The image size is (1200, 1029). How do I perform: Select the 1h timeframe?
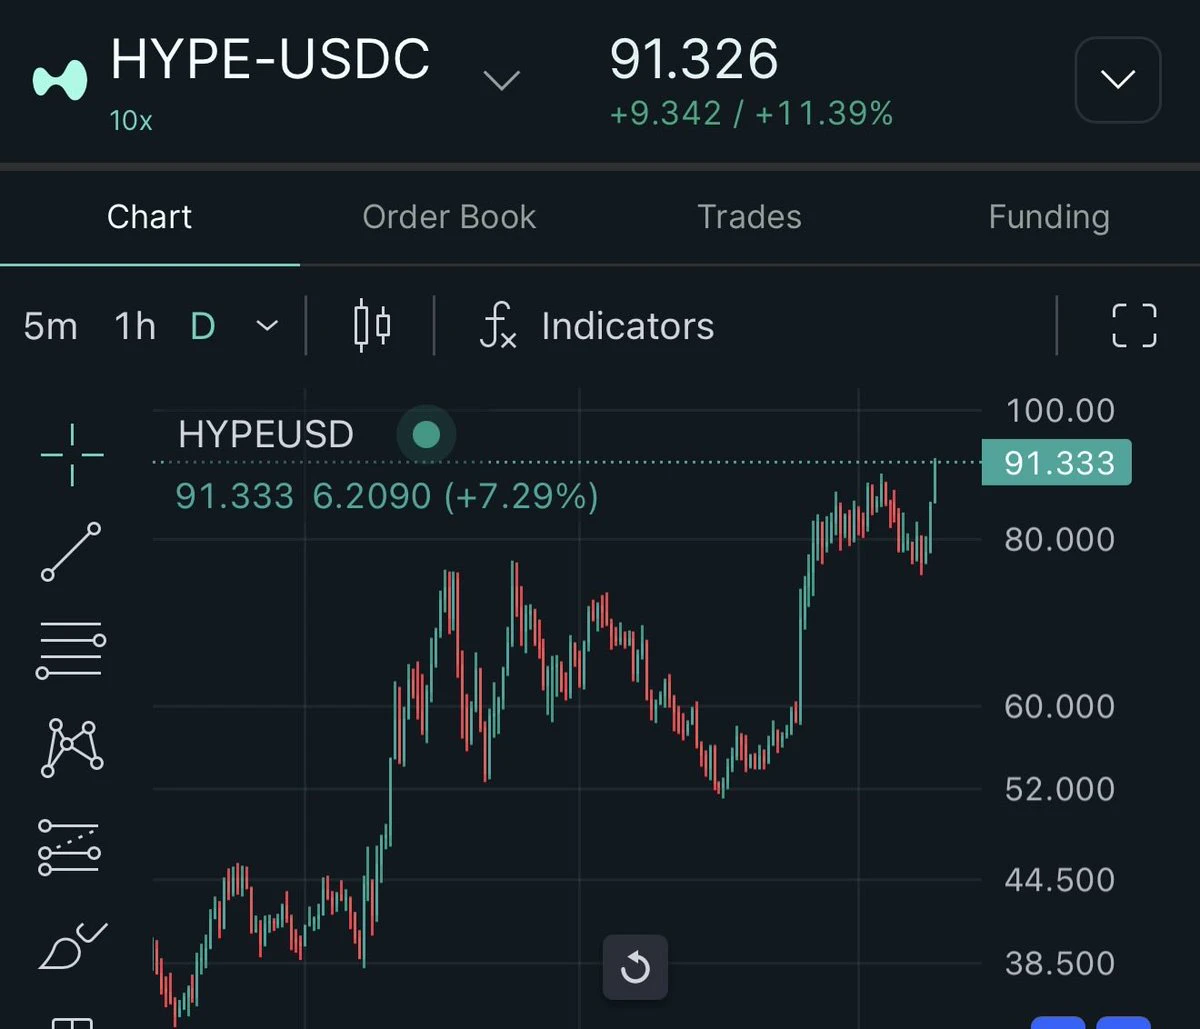[135, 326]
